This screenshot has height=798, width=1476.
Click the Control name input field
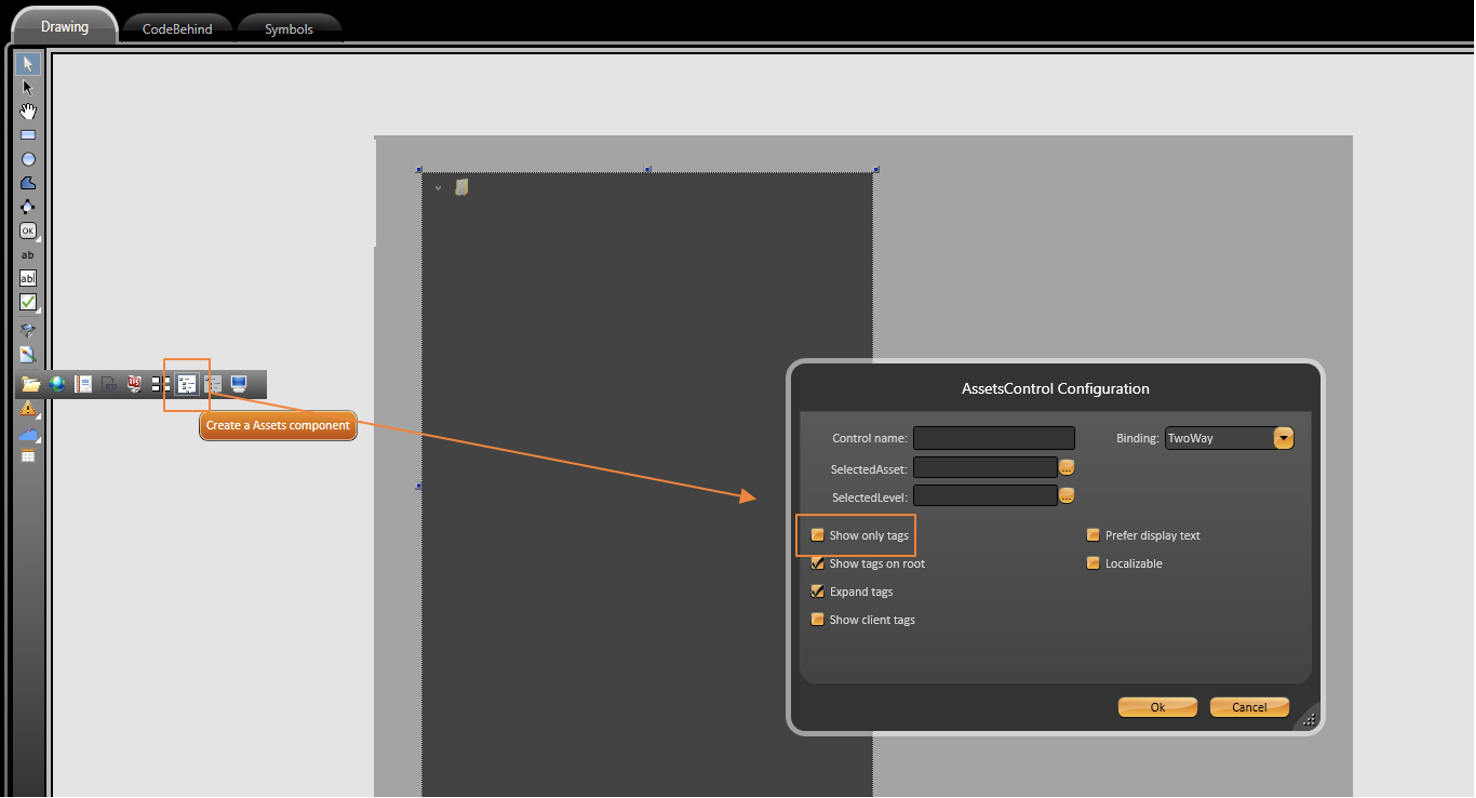click(993, 438)
